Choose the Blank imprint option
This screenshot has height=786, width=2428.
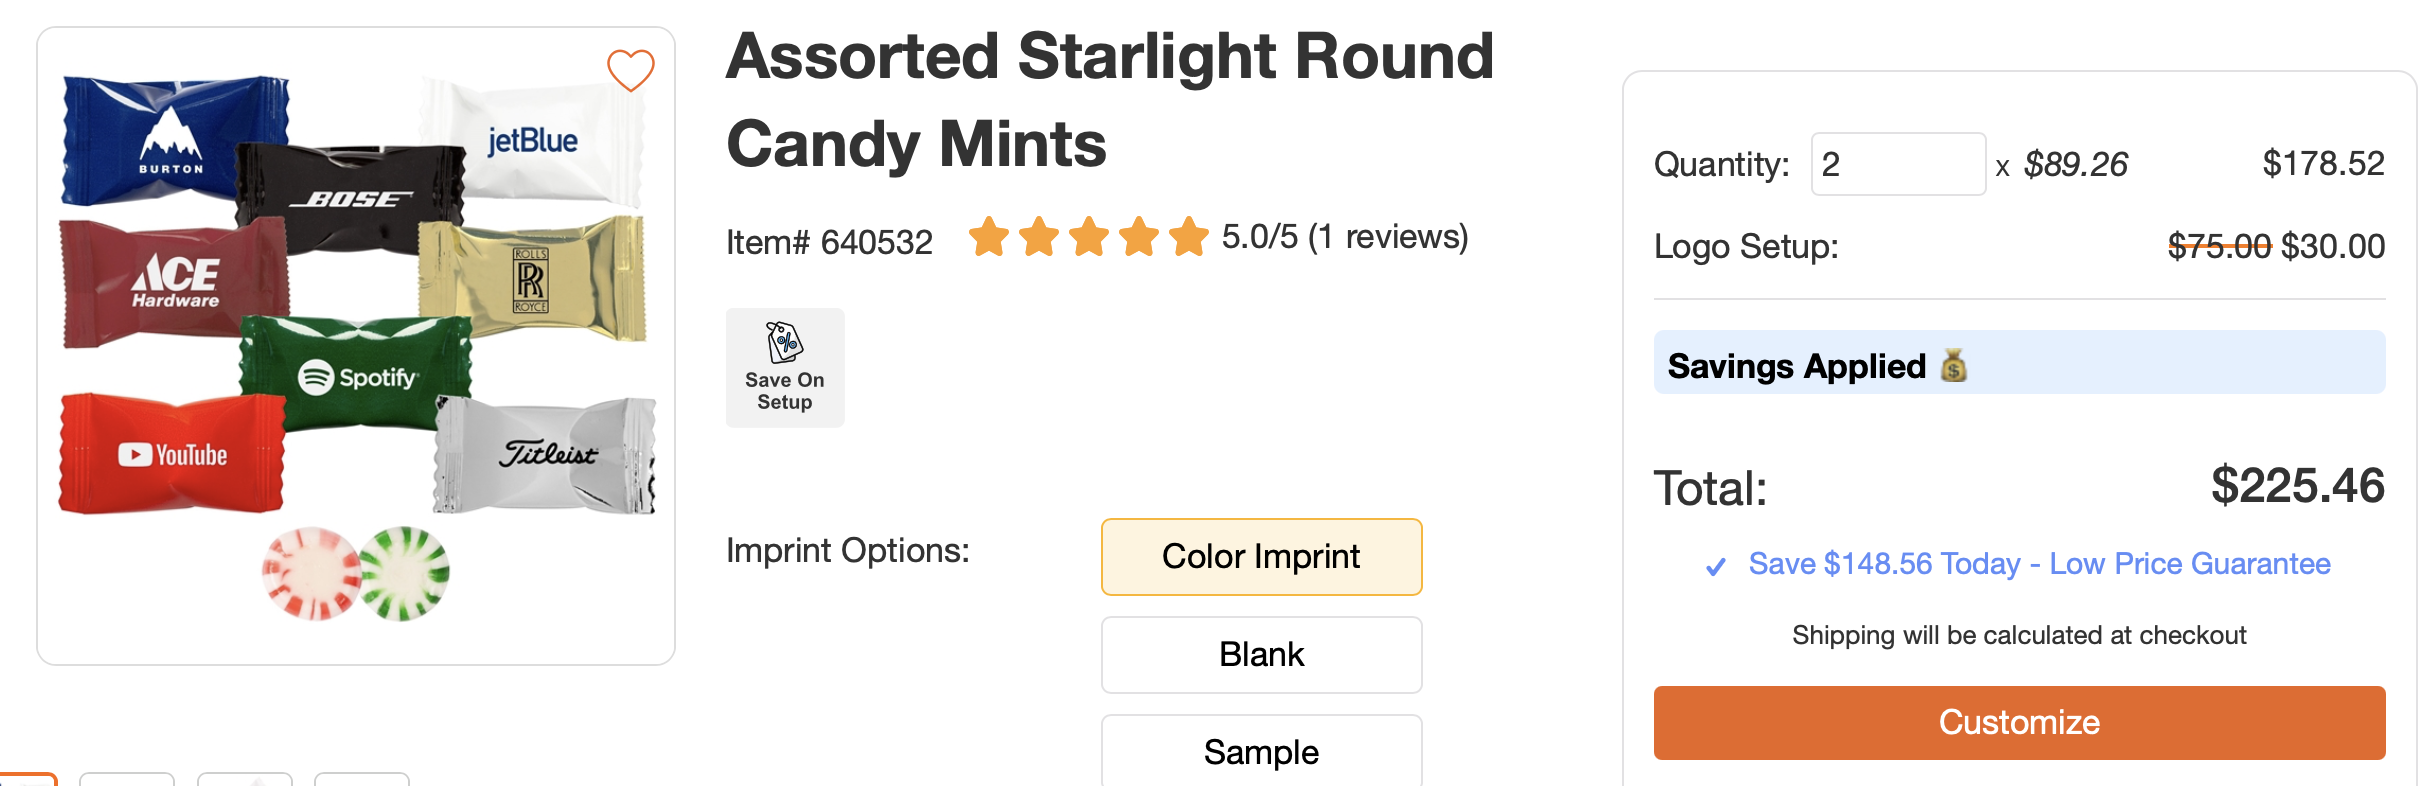1261,655
